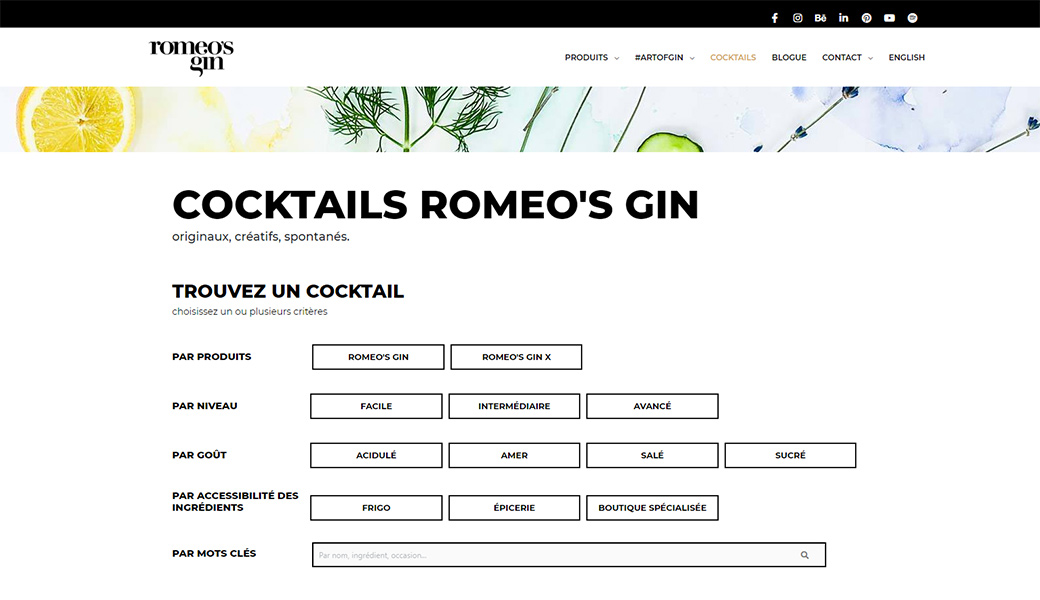The height and width of the screenshot is (600, 1040).
Task: Focus the keyword search field
Action: 568,555
